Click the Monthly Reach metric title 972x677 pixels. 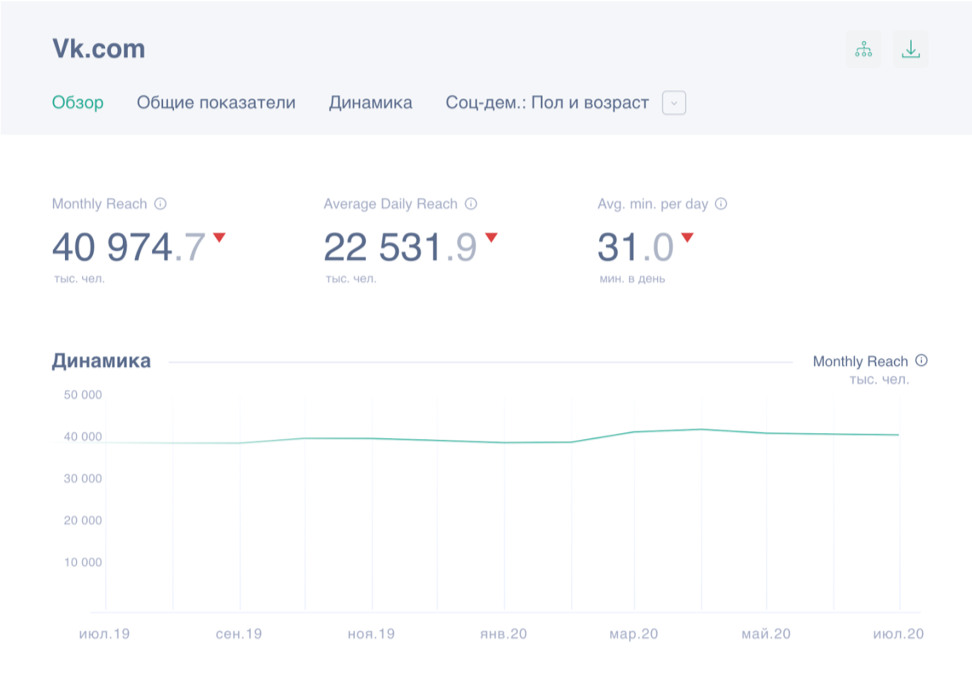100,204
